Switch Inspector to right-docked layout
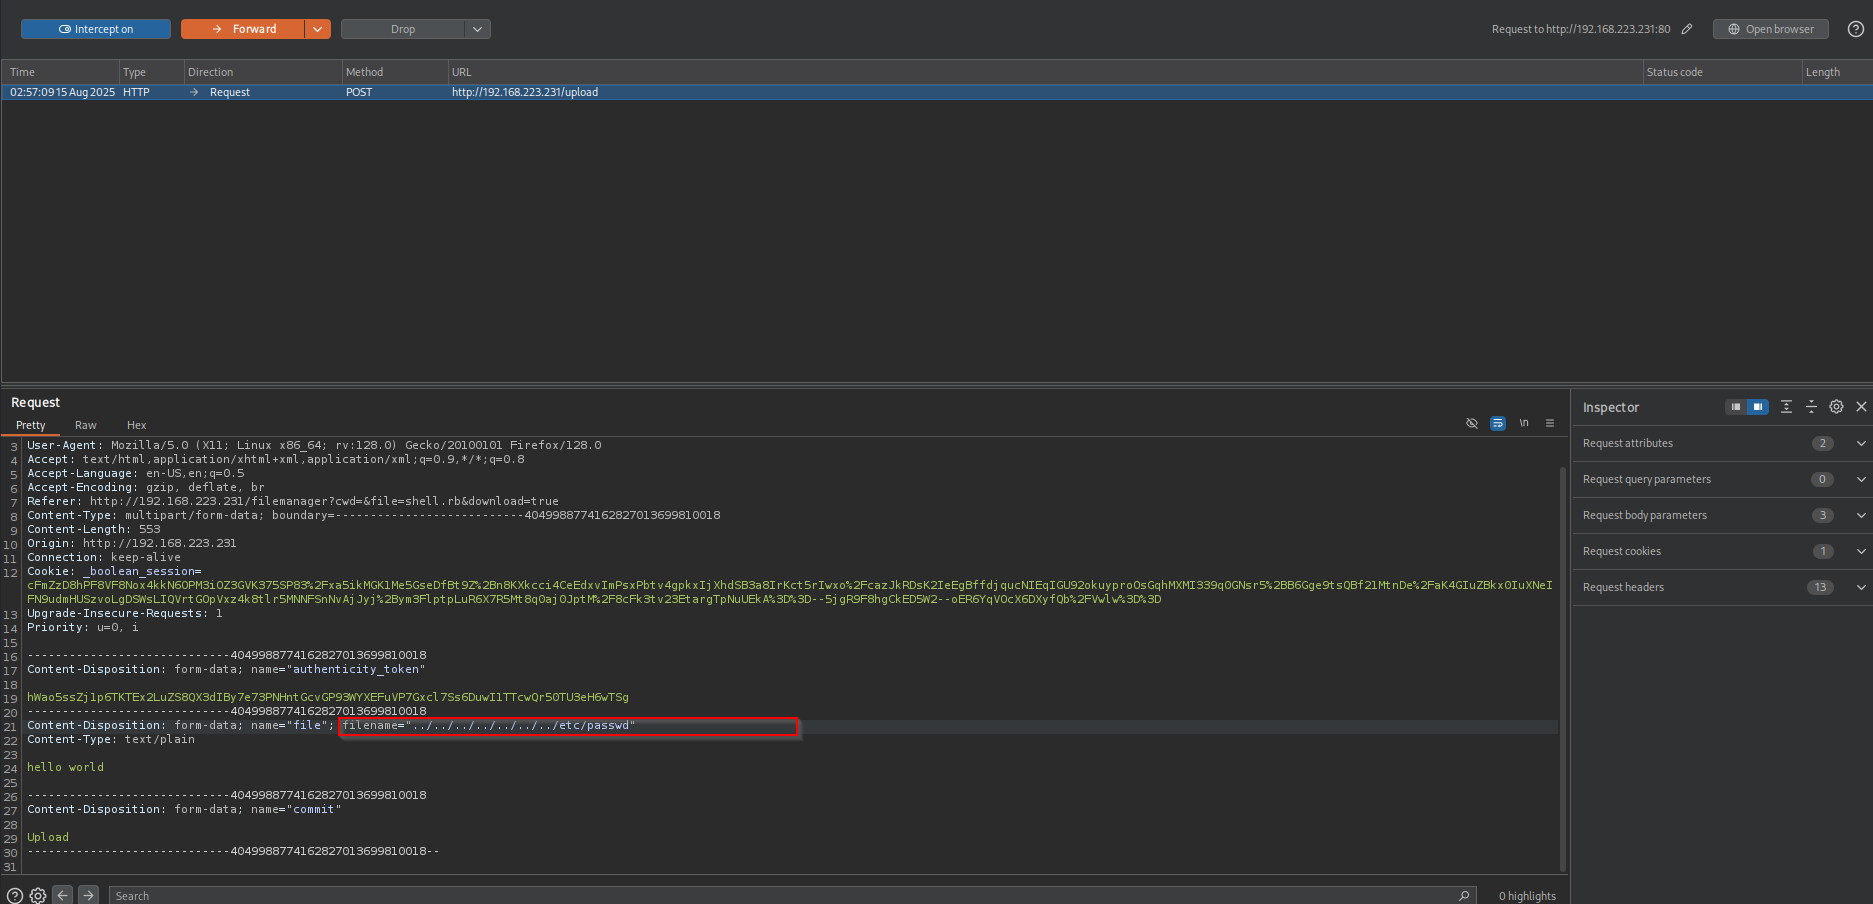Screen dimensions: 1873x904 [x=1758, y=407]
